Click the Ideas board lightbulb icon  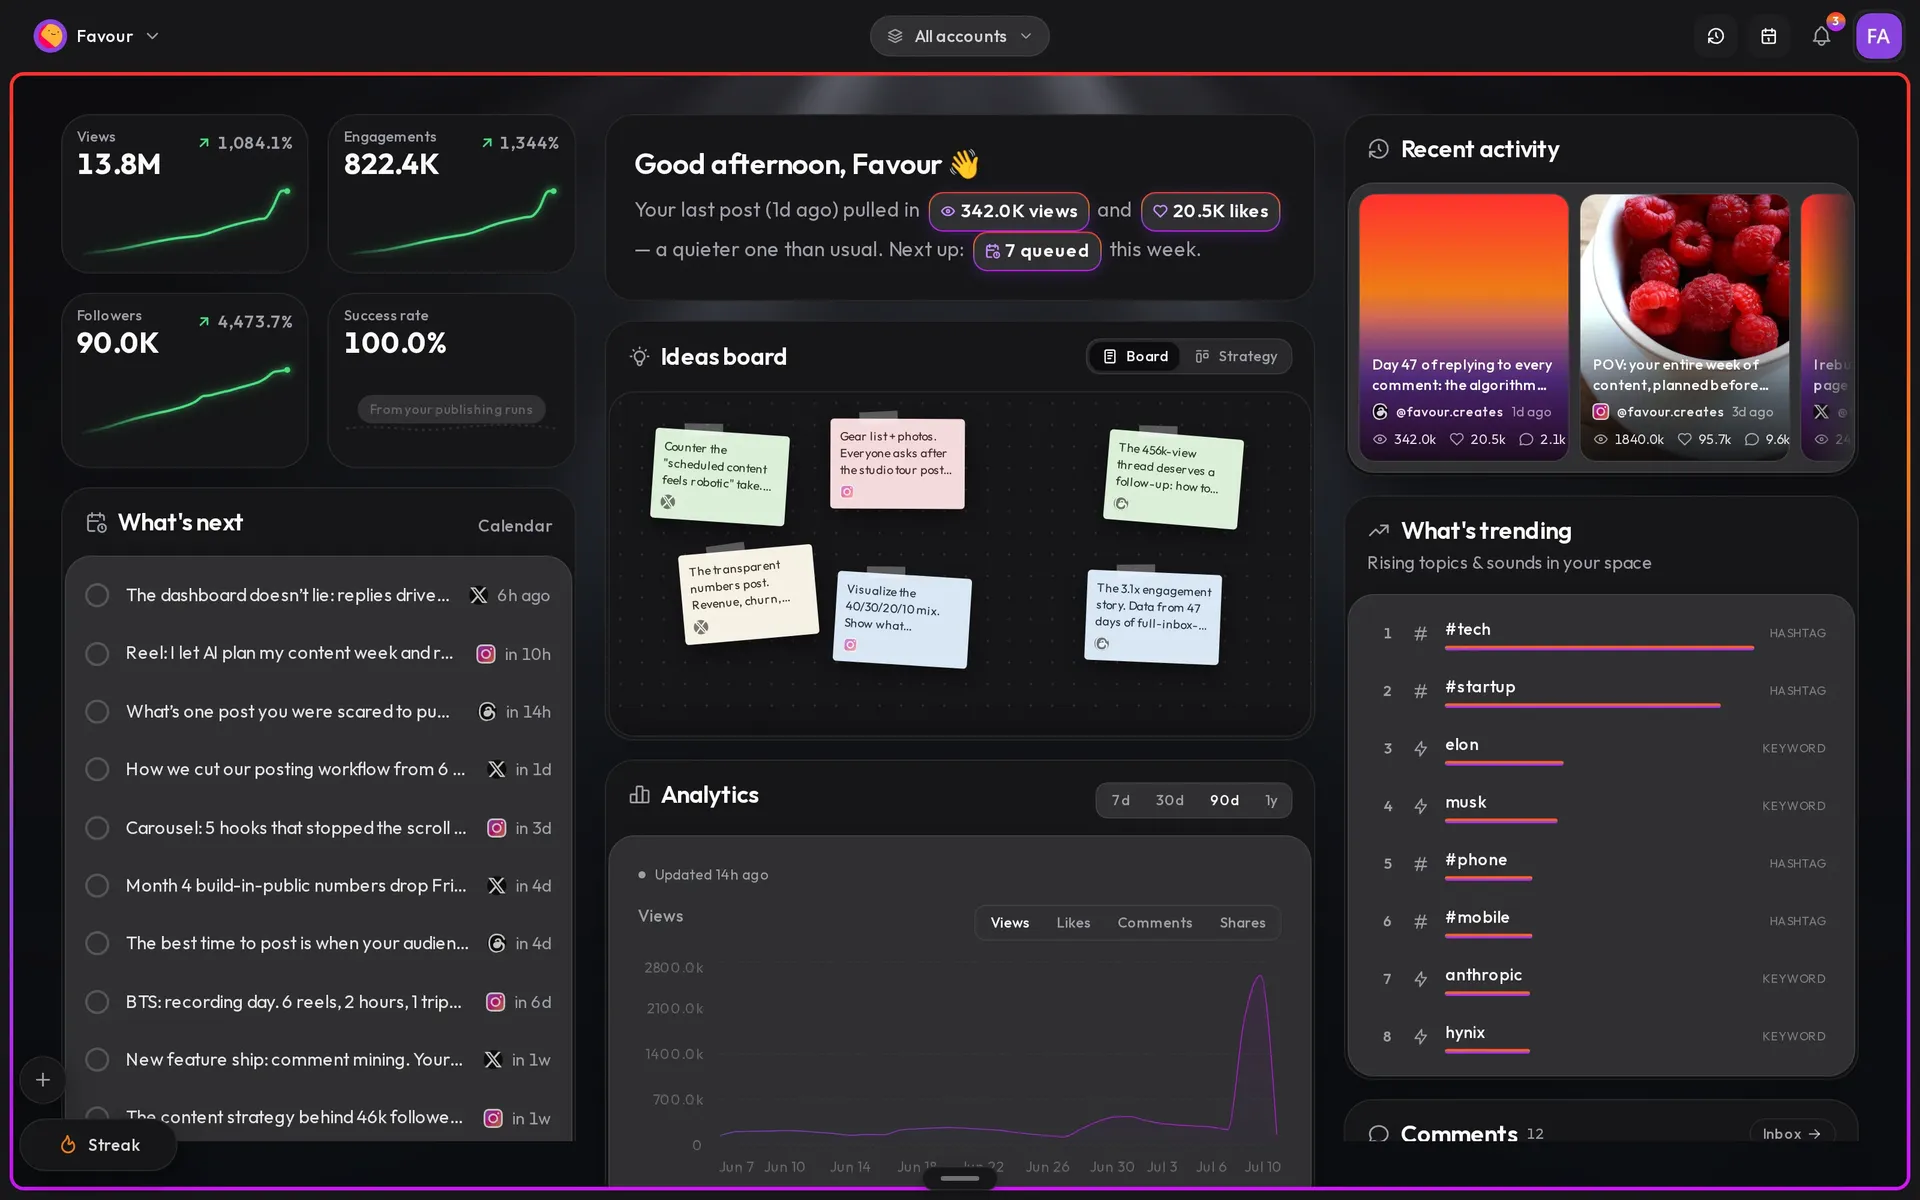click(x=640, y=356)
